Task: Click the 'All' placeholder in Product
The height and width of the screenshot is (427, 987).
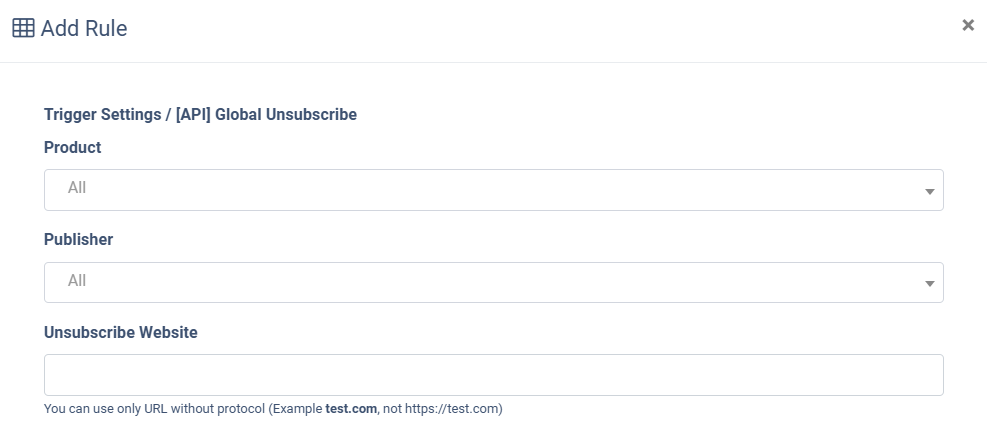Action: [77, 188]
